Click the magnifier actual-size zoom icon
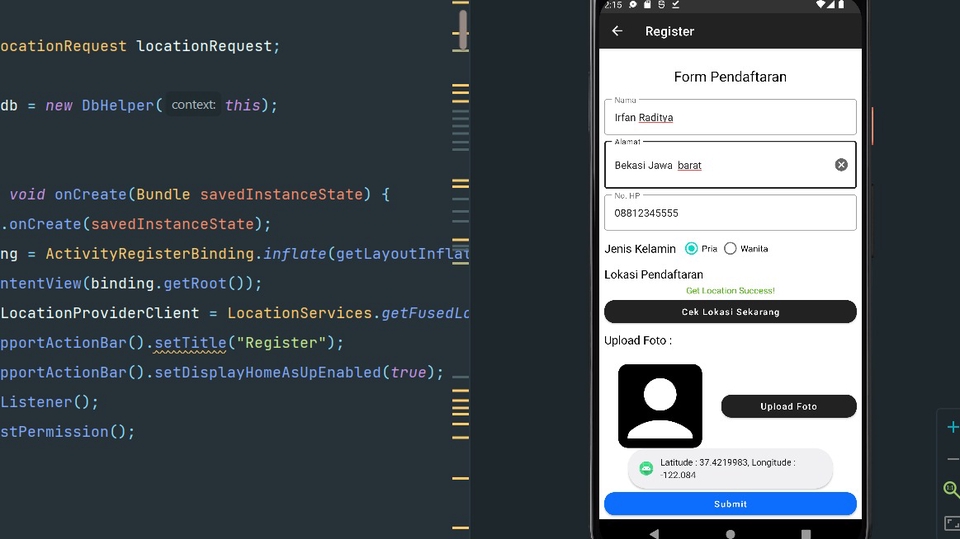This screenshot has height=539, width=960. coord(951,489)
